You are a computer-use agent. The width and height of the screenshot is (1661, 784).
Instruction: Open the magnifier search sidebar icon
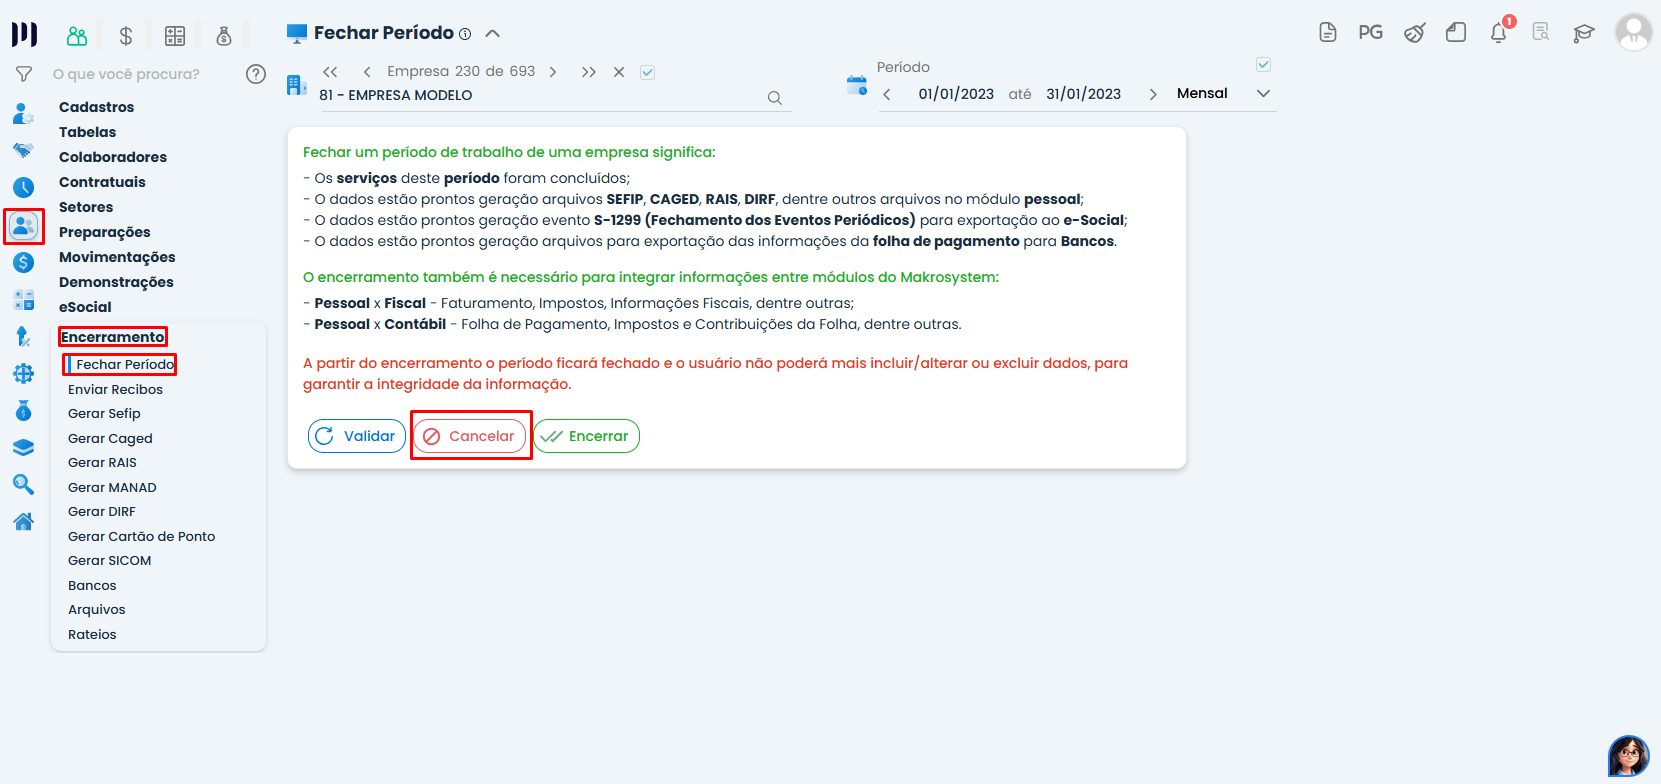tap(23, 485)
